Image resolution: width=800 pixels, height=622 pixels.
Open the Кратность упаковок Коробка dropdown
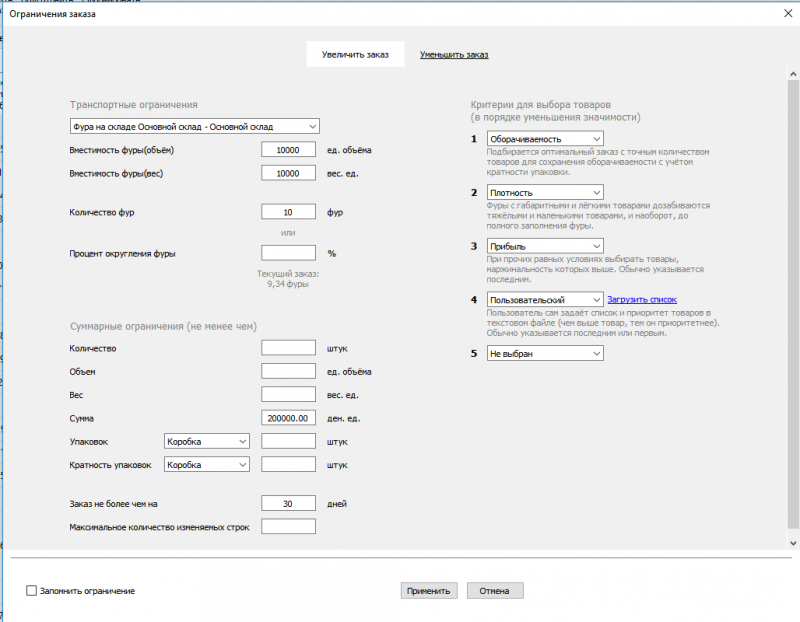click(x=206, y=465)
